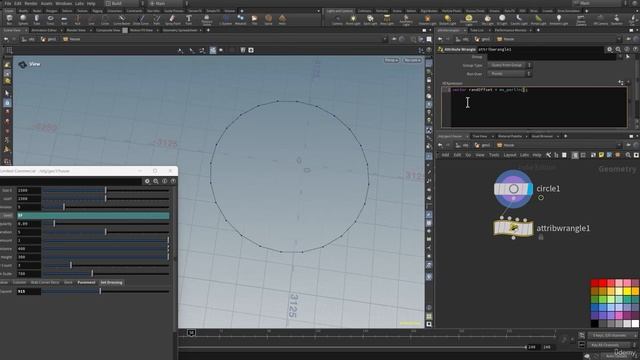This screenshot has height=360, width=640.
Task: Open the Run Over dropdown
Action: [510, 74]
